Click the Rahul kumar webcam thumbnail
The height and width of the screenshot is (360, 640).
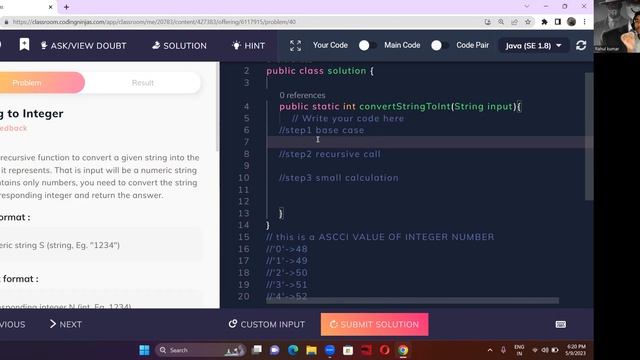(617, 26)
